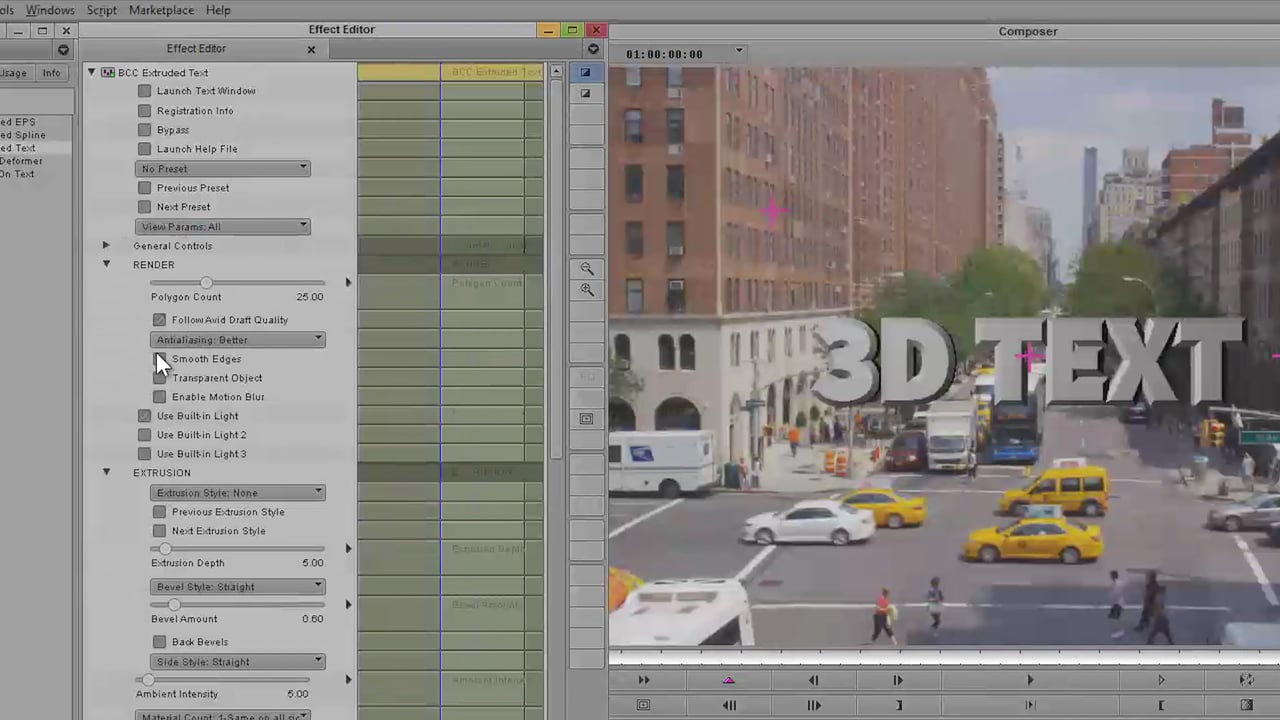Click the Next Preset button
The width and height of the screenshot is (1280, 720).
pos(145,207)
